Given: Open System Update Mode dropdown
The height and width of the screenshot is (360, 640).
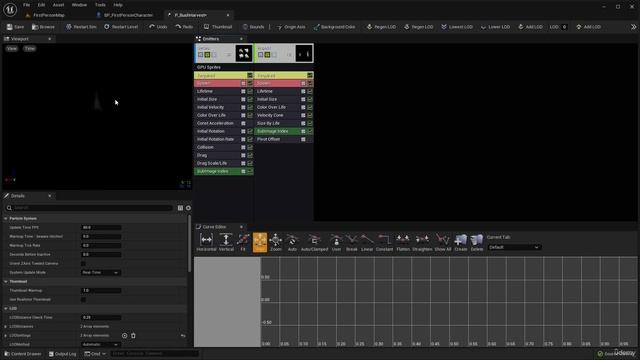Looking at the screenshot, I should [x=100, y=273].
